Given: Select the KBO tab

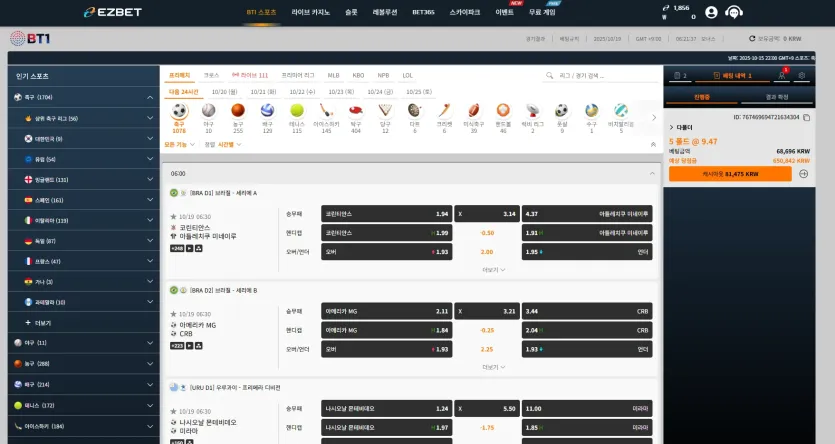Looking at the screenshot, I should click(358, 76).
